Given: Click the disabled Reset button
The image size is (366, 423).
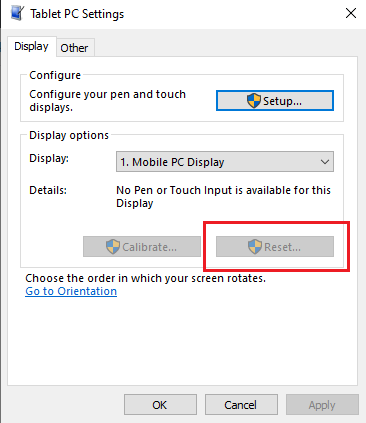Looking at the screenshot, I should click(x=275, y=247).
